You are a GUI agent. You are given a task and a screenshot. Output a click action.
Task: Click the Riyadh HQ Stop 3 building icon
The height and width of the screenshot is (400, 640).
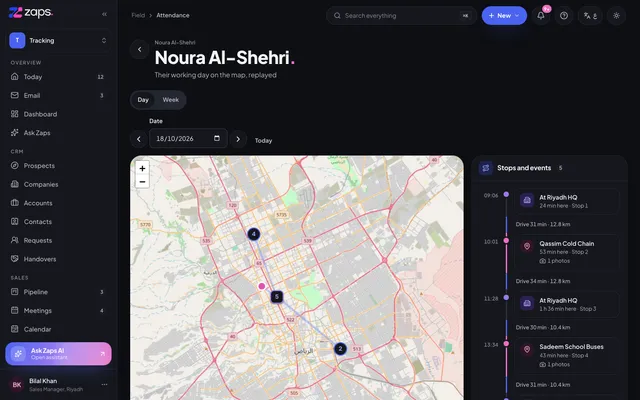coord(527,303)
